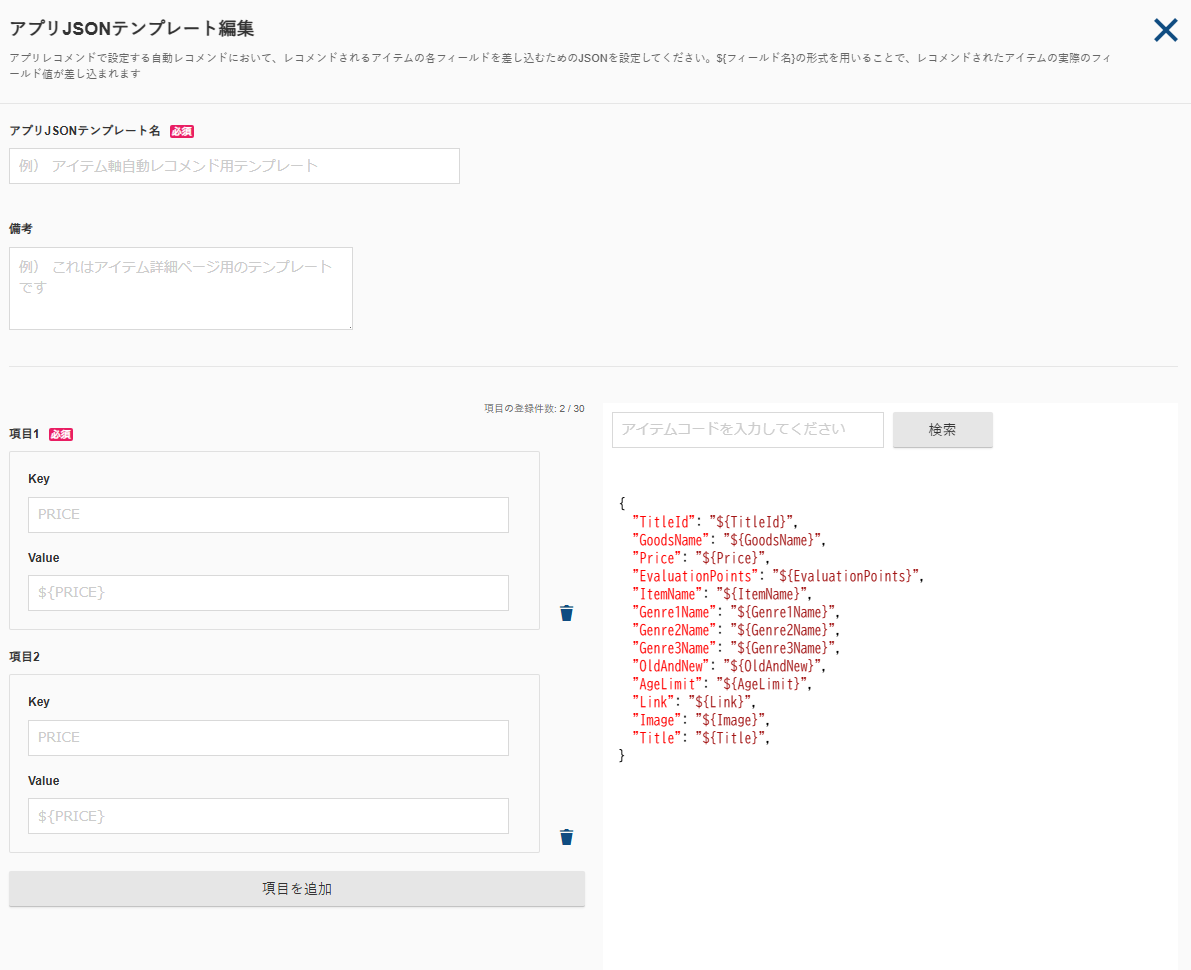Screen dimensions: 1191x970
Task: Click the 項目の登録件数: 2 / 30 counter
Action: click(x=534, y=409)
